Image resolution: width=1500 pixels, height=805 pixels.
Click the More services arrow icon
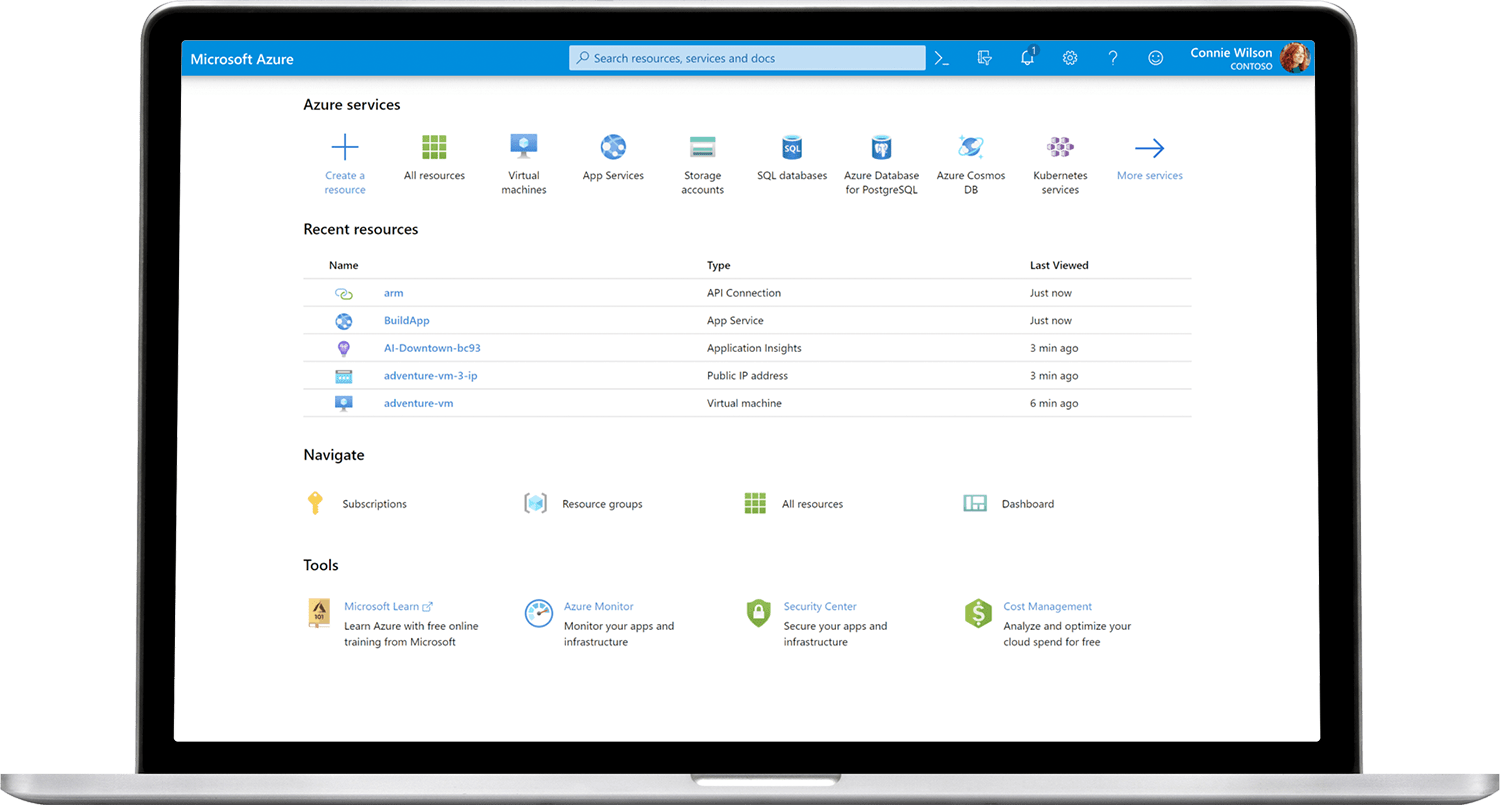(1150, 148)
